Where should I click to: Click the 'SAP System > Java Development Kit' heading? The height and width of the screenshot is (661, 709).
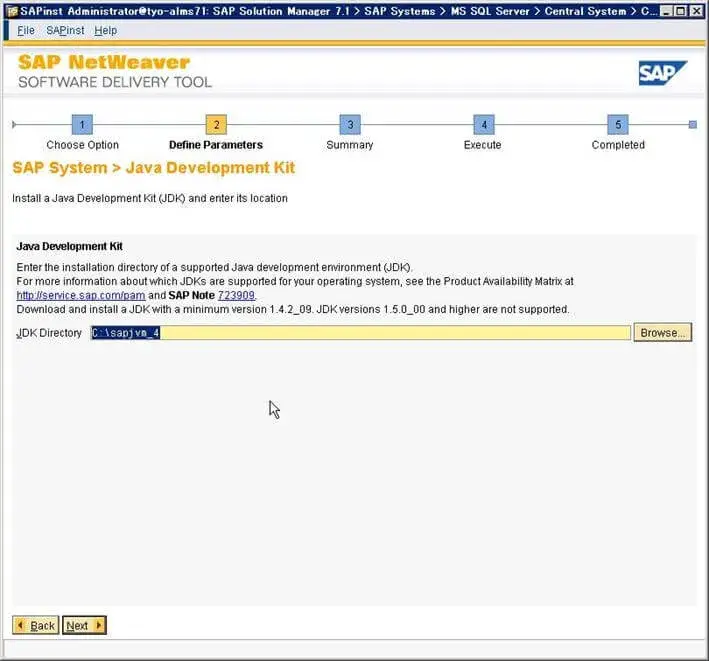tap(154, 168)
